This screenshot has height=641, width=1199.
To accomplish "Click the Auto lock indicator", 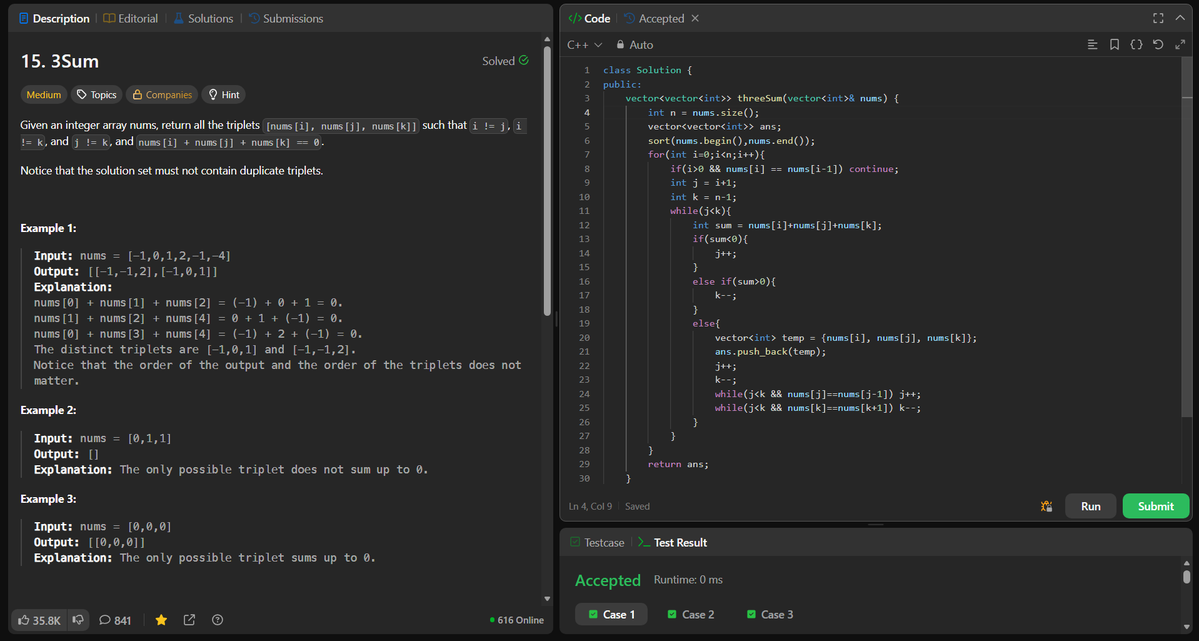I will click(635, 45).
